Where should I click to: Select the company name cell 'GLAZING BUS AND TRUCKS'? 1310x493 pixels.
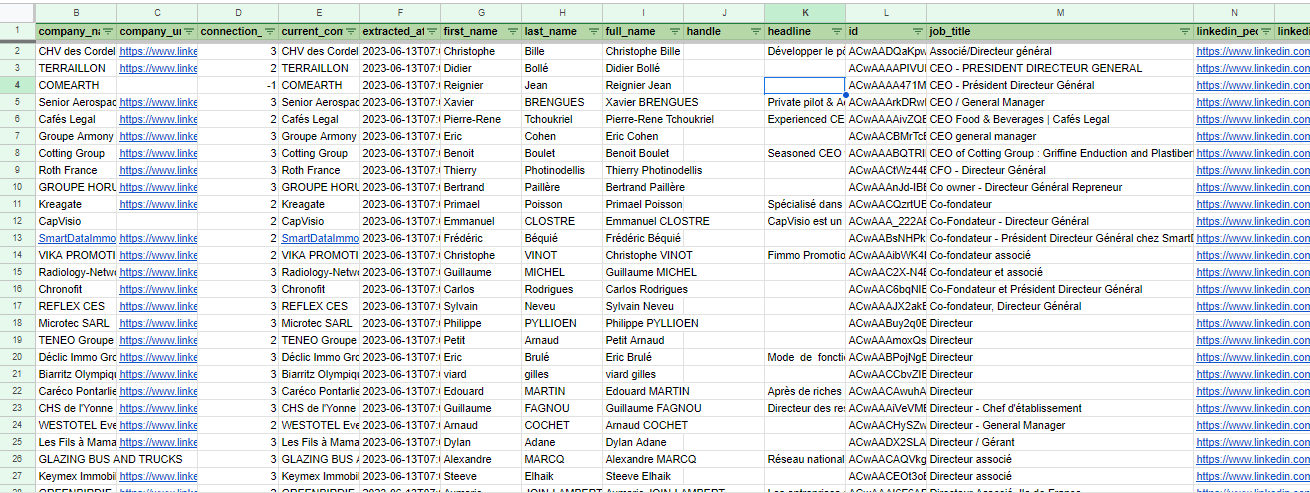coord(76,459)
